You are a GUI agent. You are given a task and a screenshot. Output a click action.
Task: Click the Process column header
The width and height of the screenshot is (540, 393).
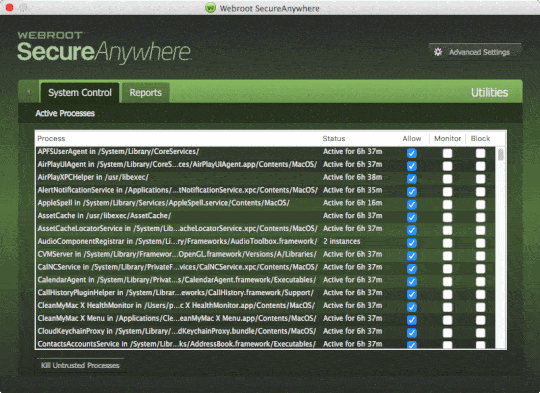pos(51,138)
